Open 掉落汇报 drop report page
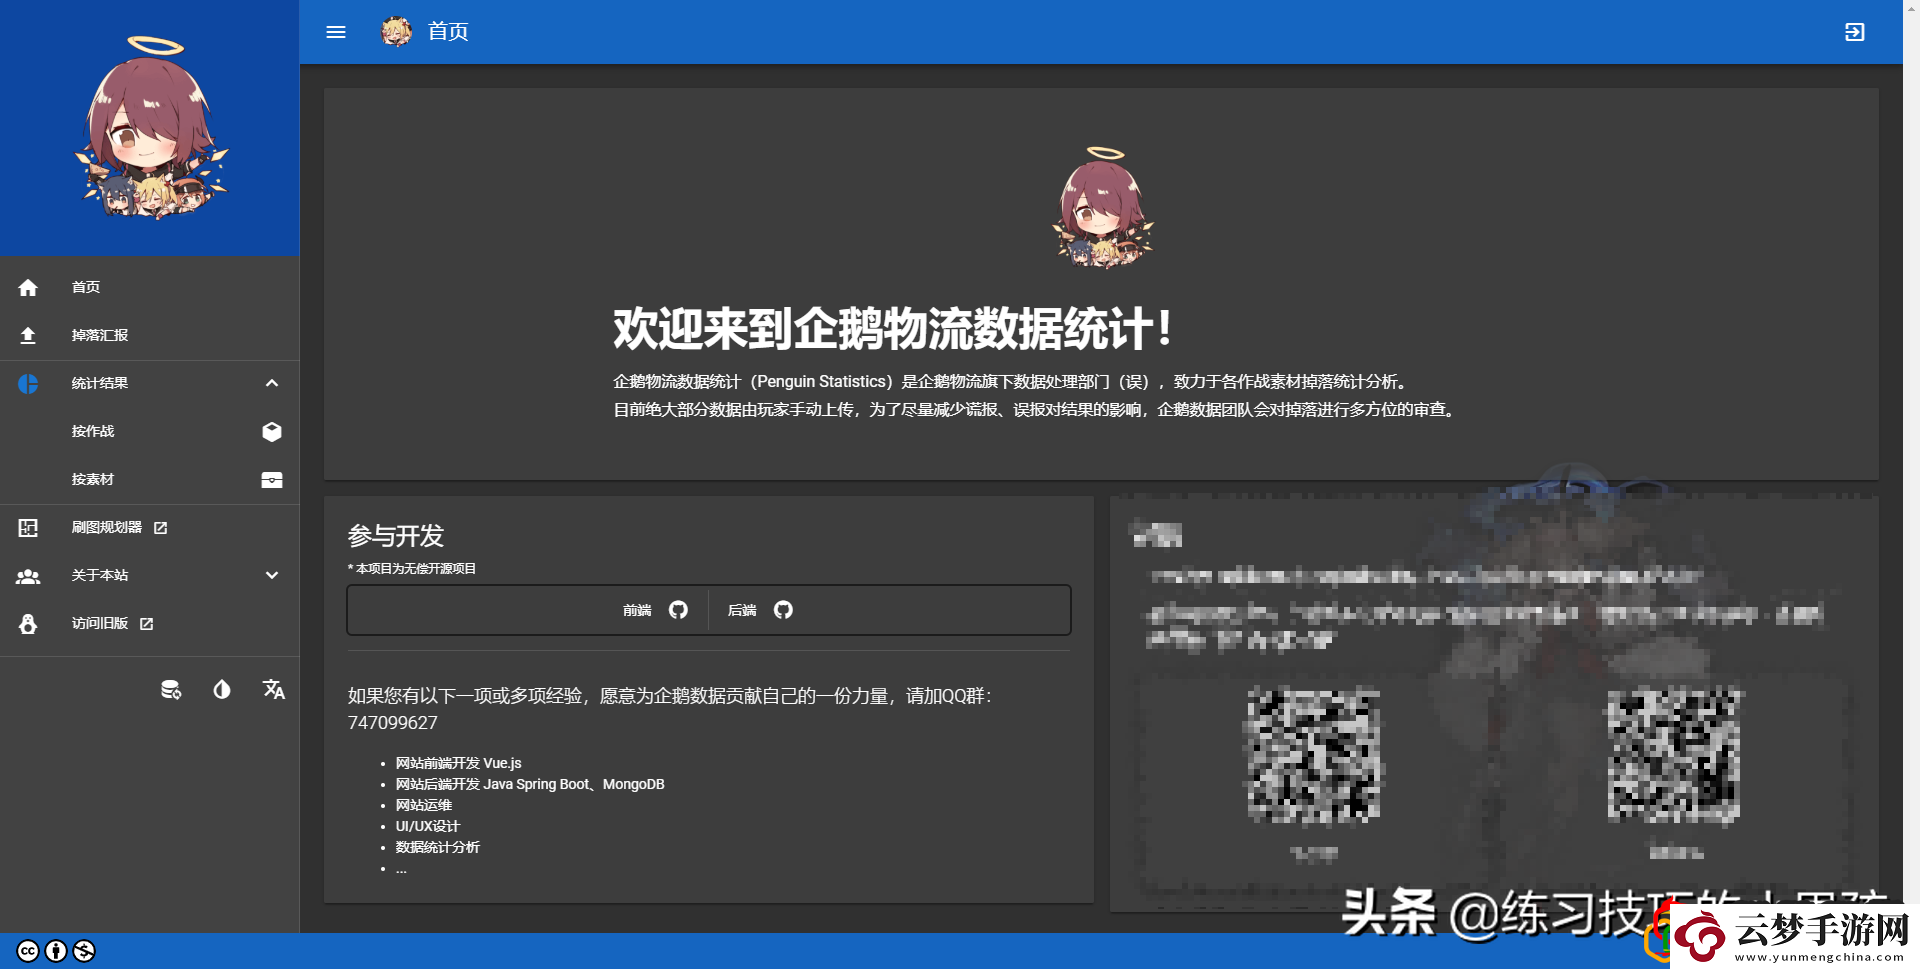This screenshot has height=969, width=1920. click(x=150, y=335)
